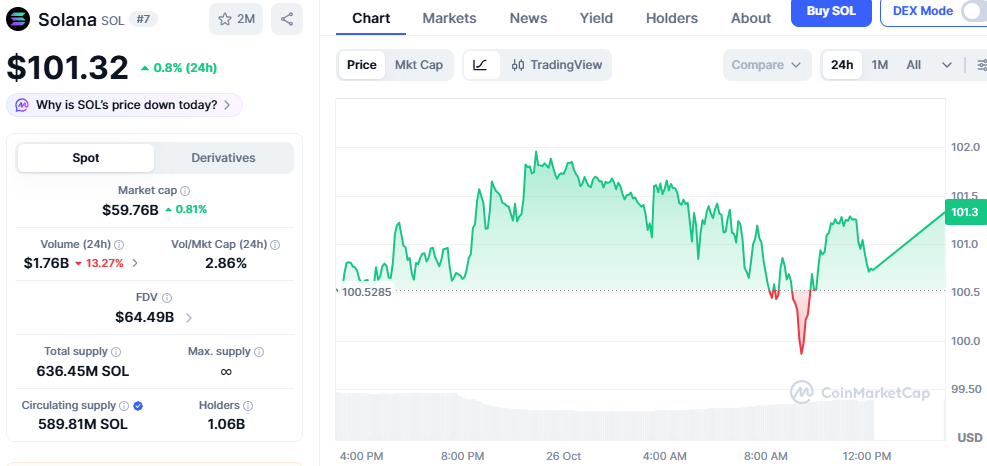Select the Price chart toggle

point(362,65)
